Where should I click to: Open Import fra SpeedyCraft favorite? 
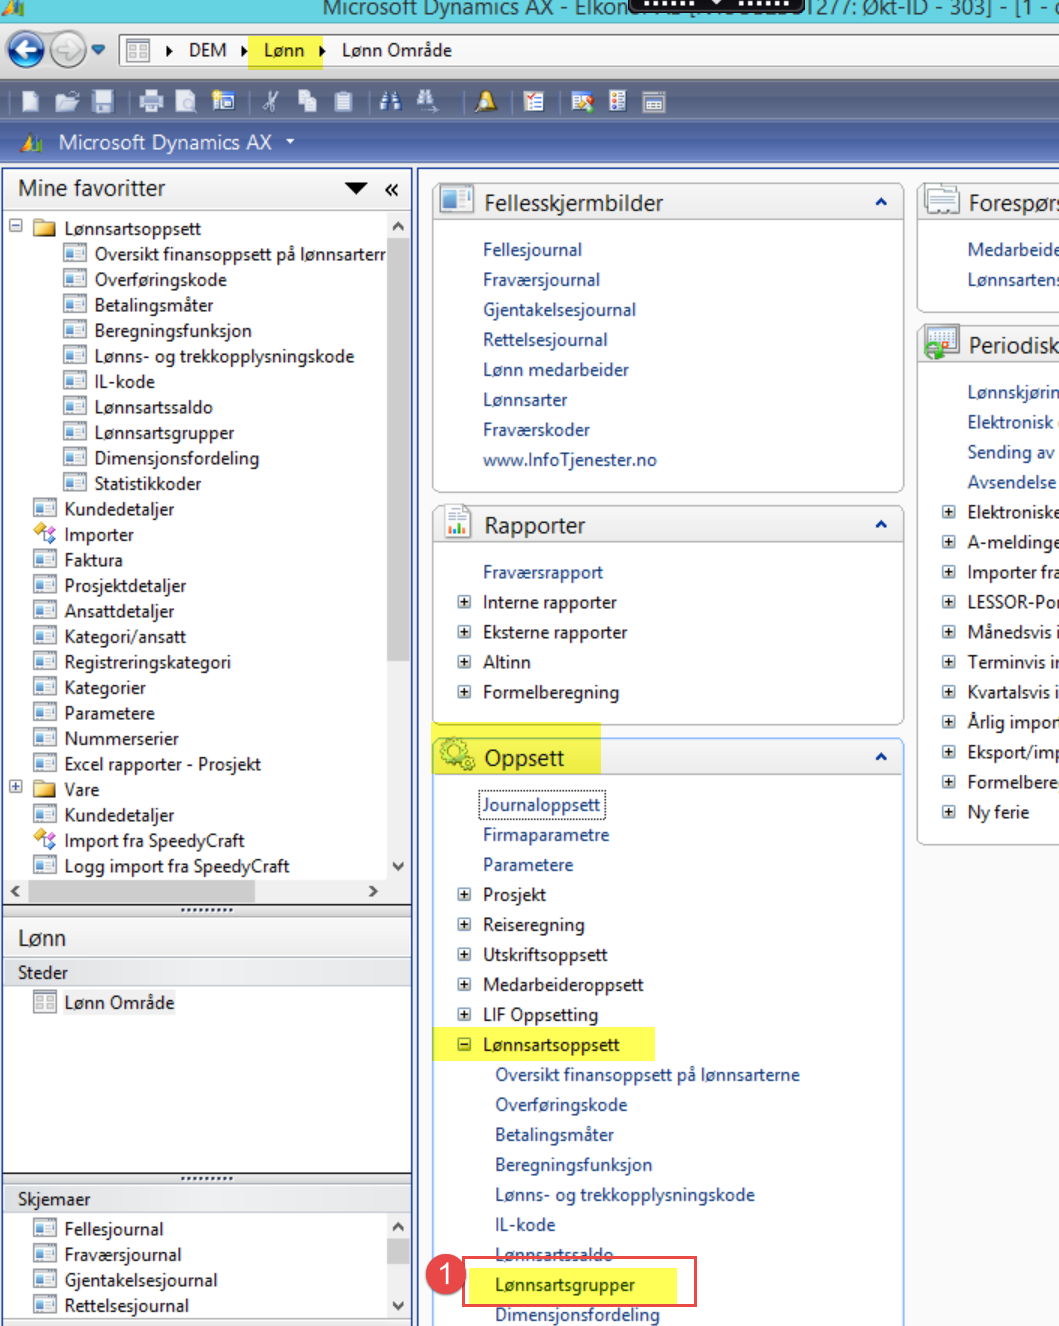(x=154, y=841)
